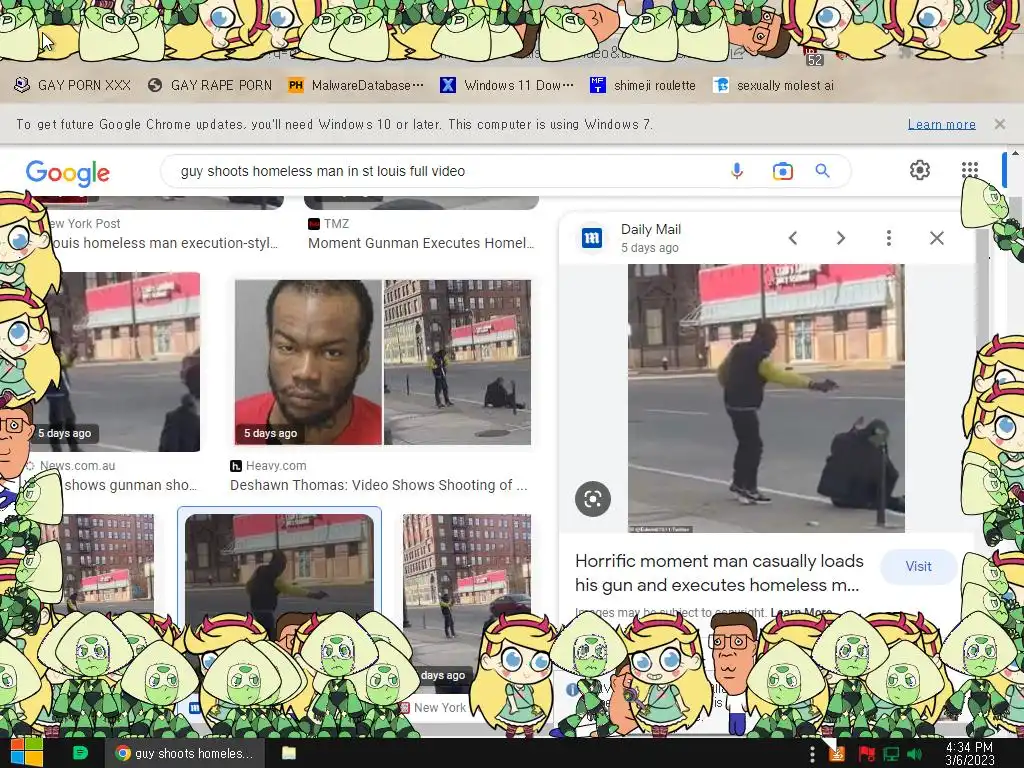Click the 'Daily Mail' preview source name
1024x768 pixels.
click(x=650, y=229)
